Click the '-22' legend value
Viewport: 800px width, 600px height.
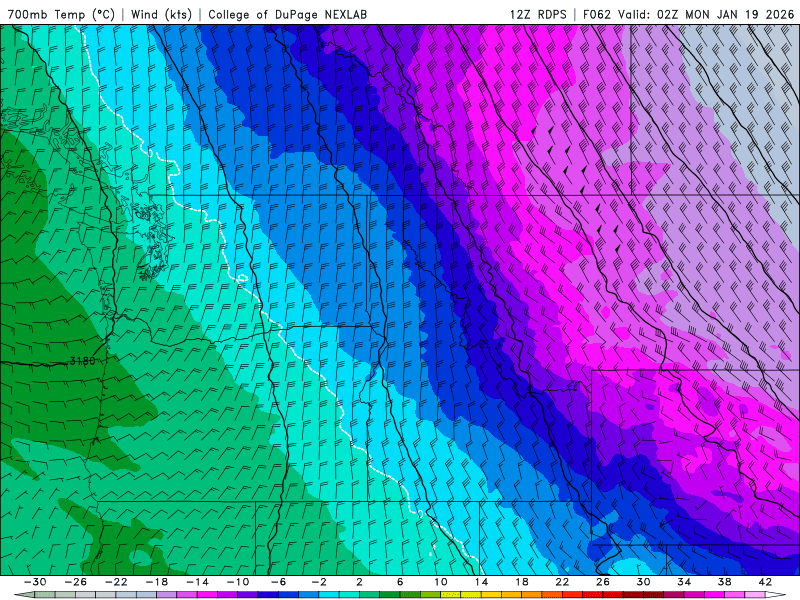[x=116, y=582]
